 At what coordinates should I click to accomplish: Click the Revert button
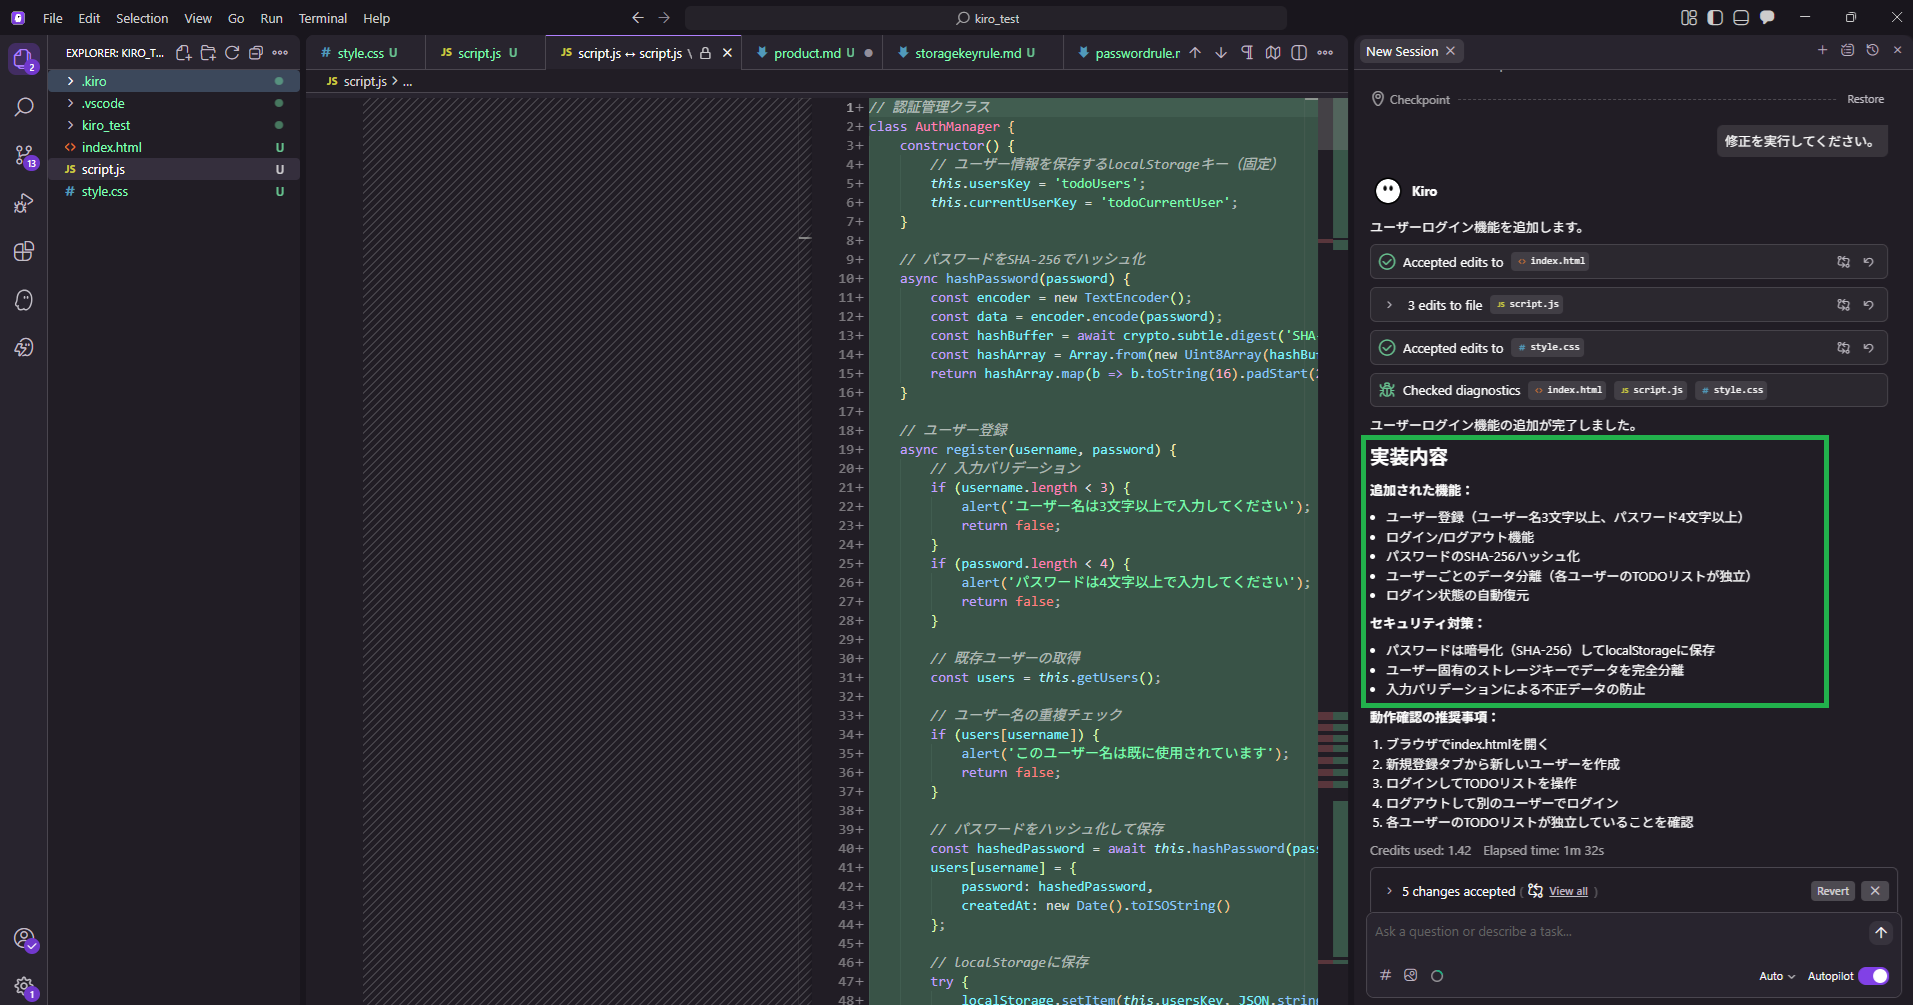coord(1832,891)
